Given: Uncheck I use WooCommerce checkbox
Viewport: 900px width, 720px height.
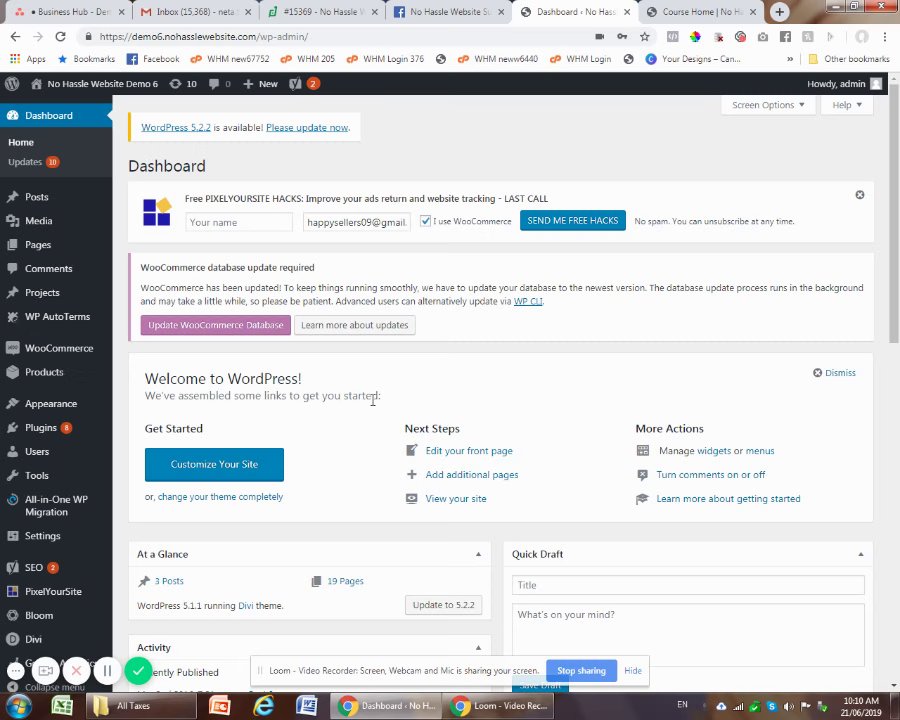Looking at the screenshot, I should tap(425, 221).
